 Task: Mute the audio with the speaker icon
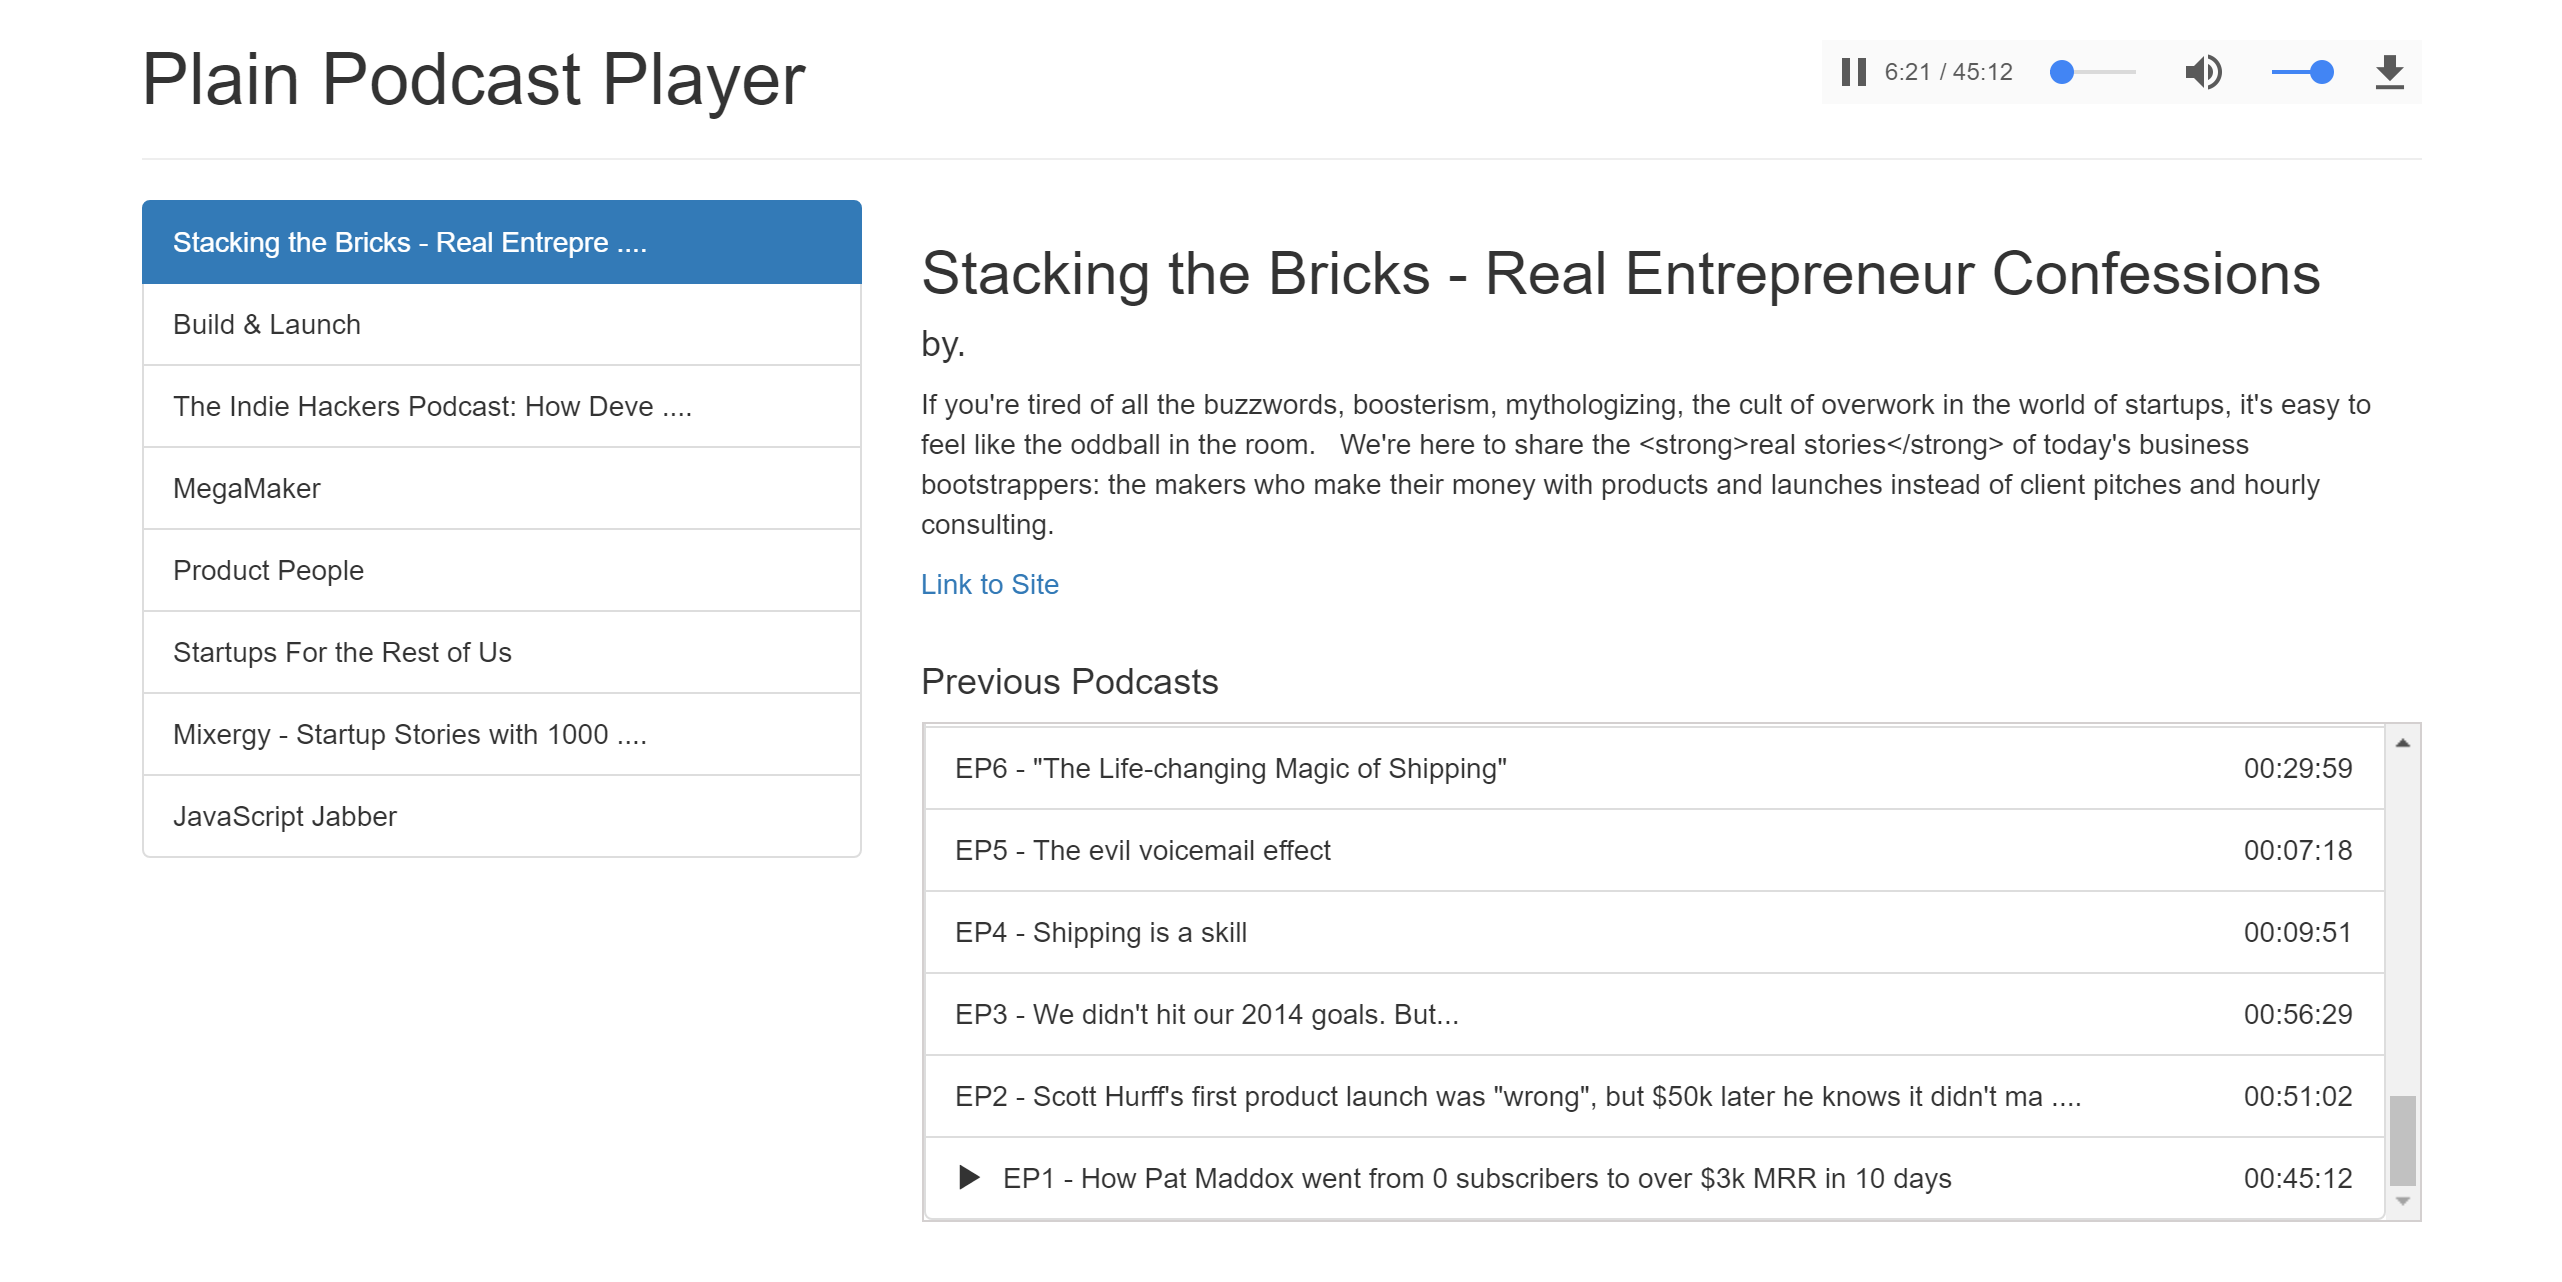2203,72
